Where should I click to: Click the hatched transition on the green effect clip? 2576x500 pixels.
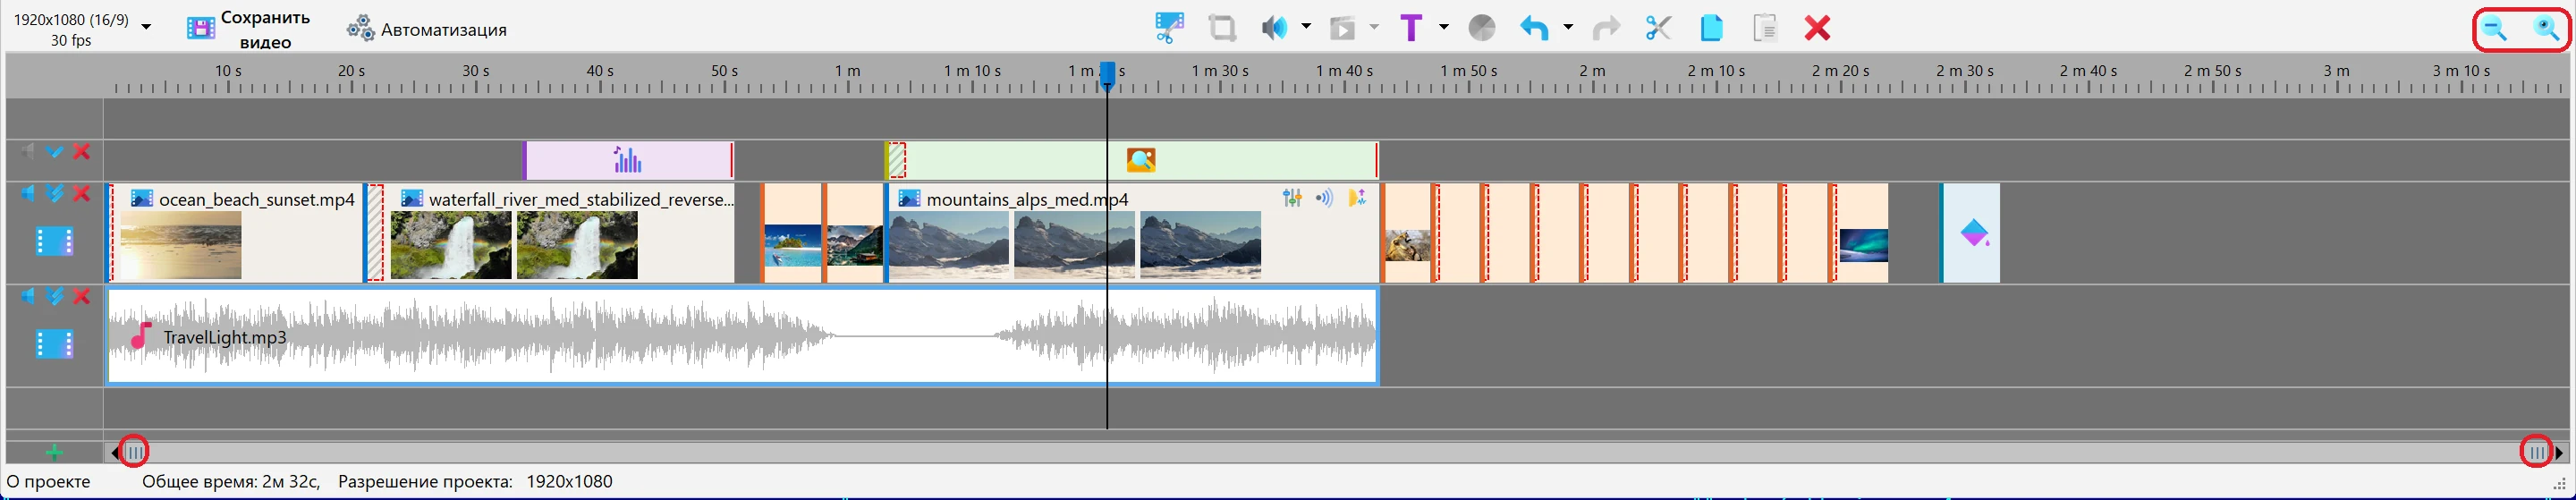tap(897, 160)
